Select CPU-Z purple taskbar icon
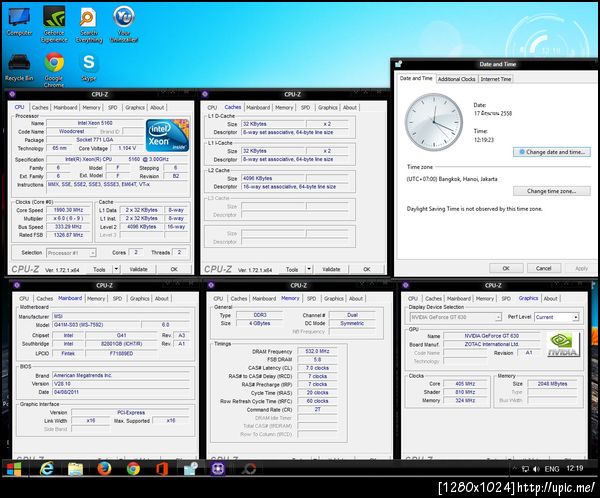This screenshot has width=600, height=498. [x=219, y=469]
